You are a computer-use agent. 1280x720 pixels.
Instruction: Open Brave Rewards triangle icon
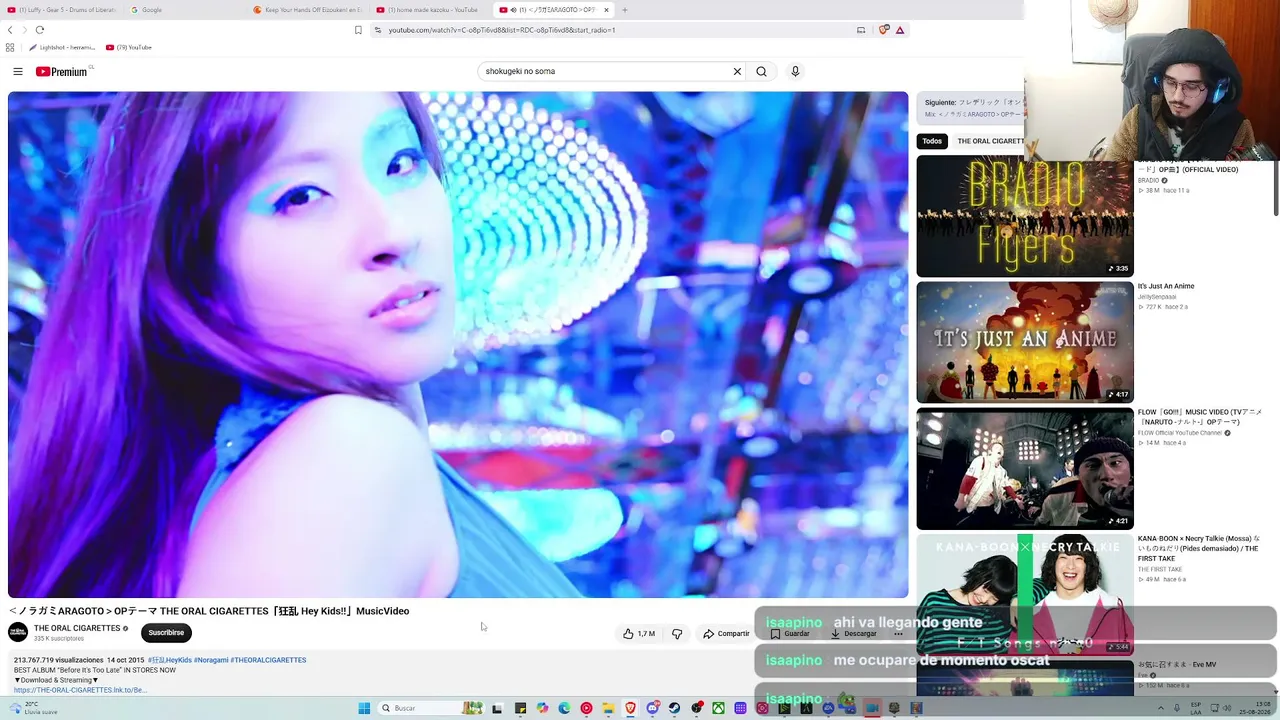point(900,30)
